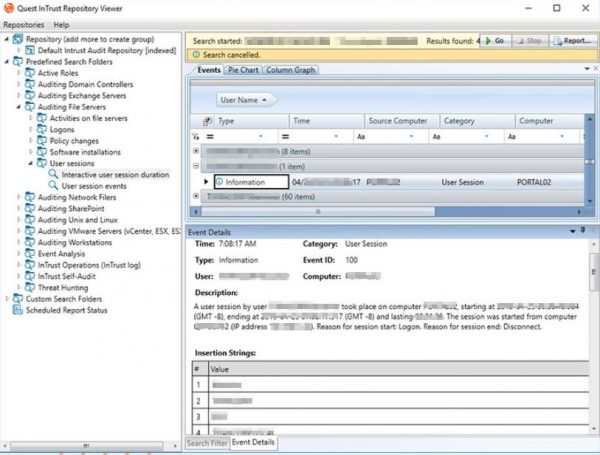Expand the Auditing Domain Controllers node

pos(19,84)
